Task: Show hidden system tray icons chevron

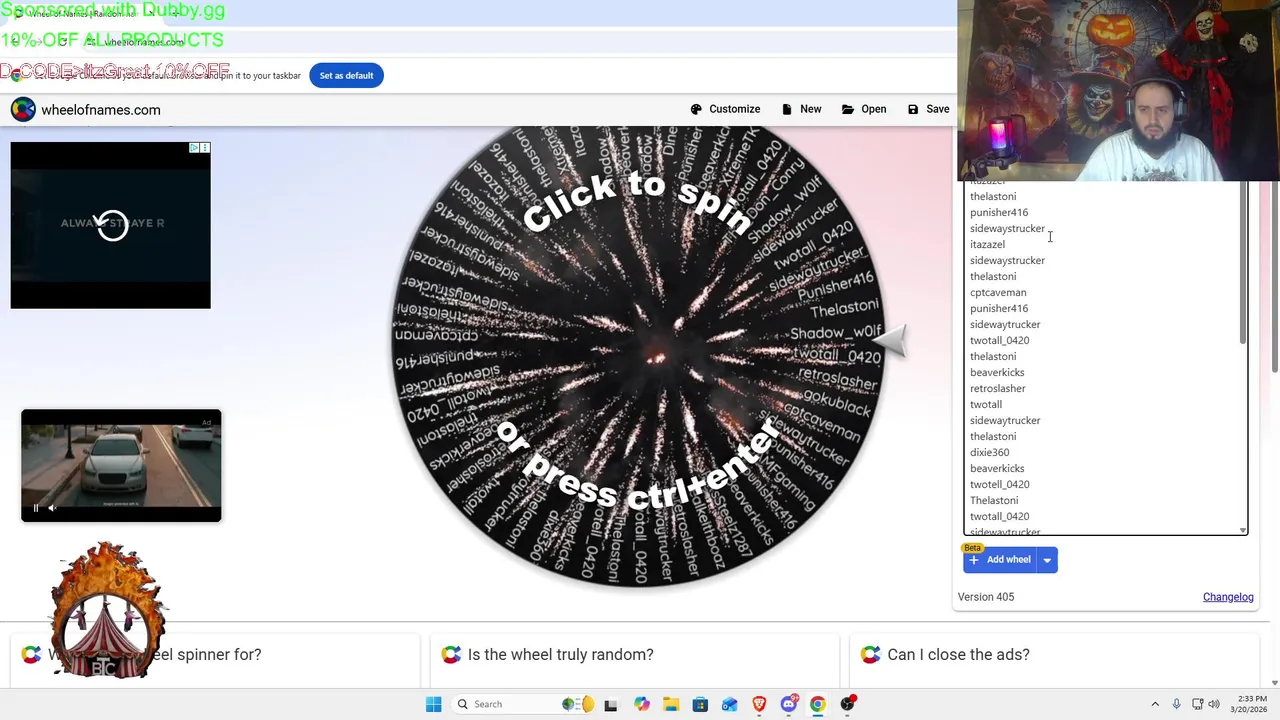Action: 1155,704
